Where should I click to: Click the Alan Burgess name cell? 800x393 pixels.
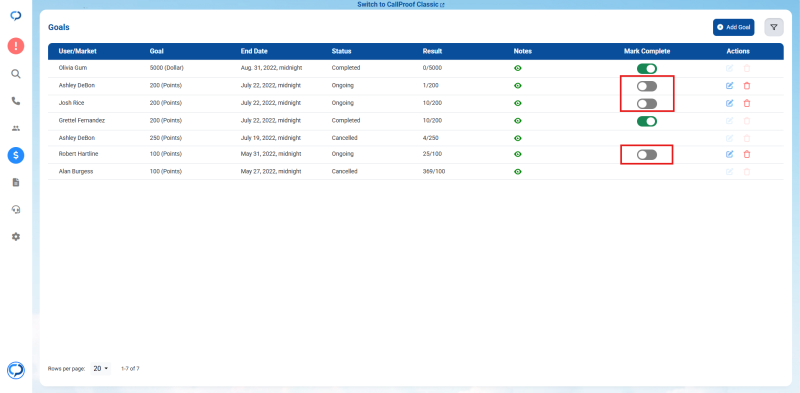[76, 172]
